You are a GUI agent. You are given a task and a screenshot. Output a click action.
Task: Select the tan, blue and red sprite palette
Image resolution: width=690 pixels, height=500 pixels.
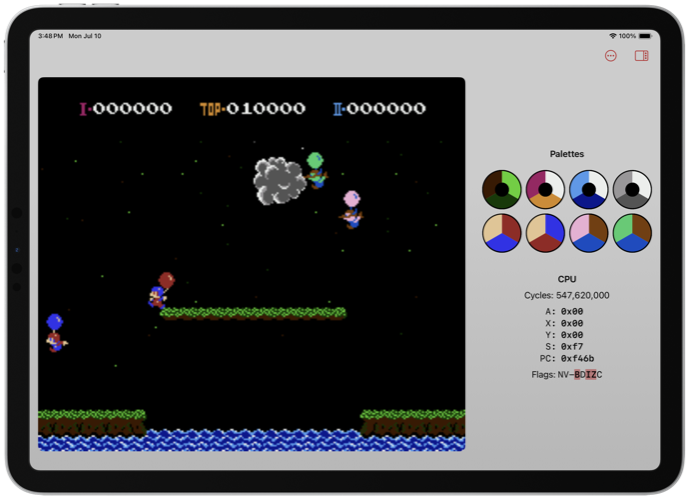pos(545,233)
